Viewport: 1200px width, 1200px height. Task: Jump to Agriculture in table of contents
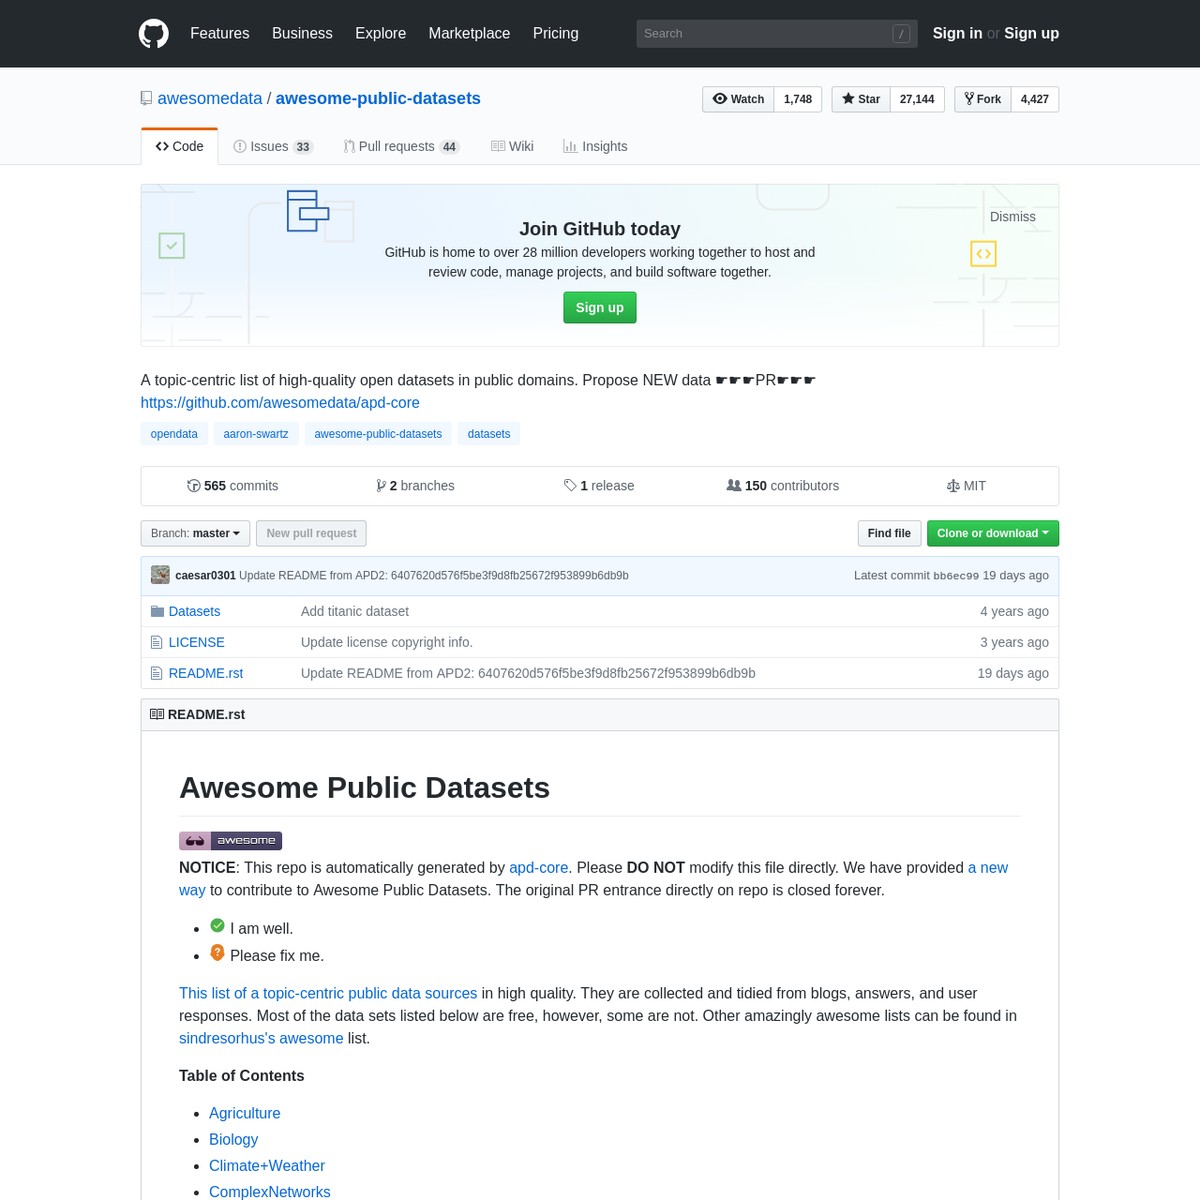[x=245, y=1113]
